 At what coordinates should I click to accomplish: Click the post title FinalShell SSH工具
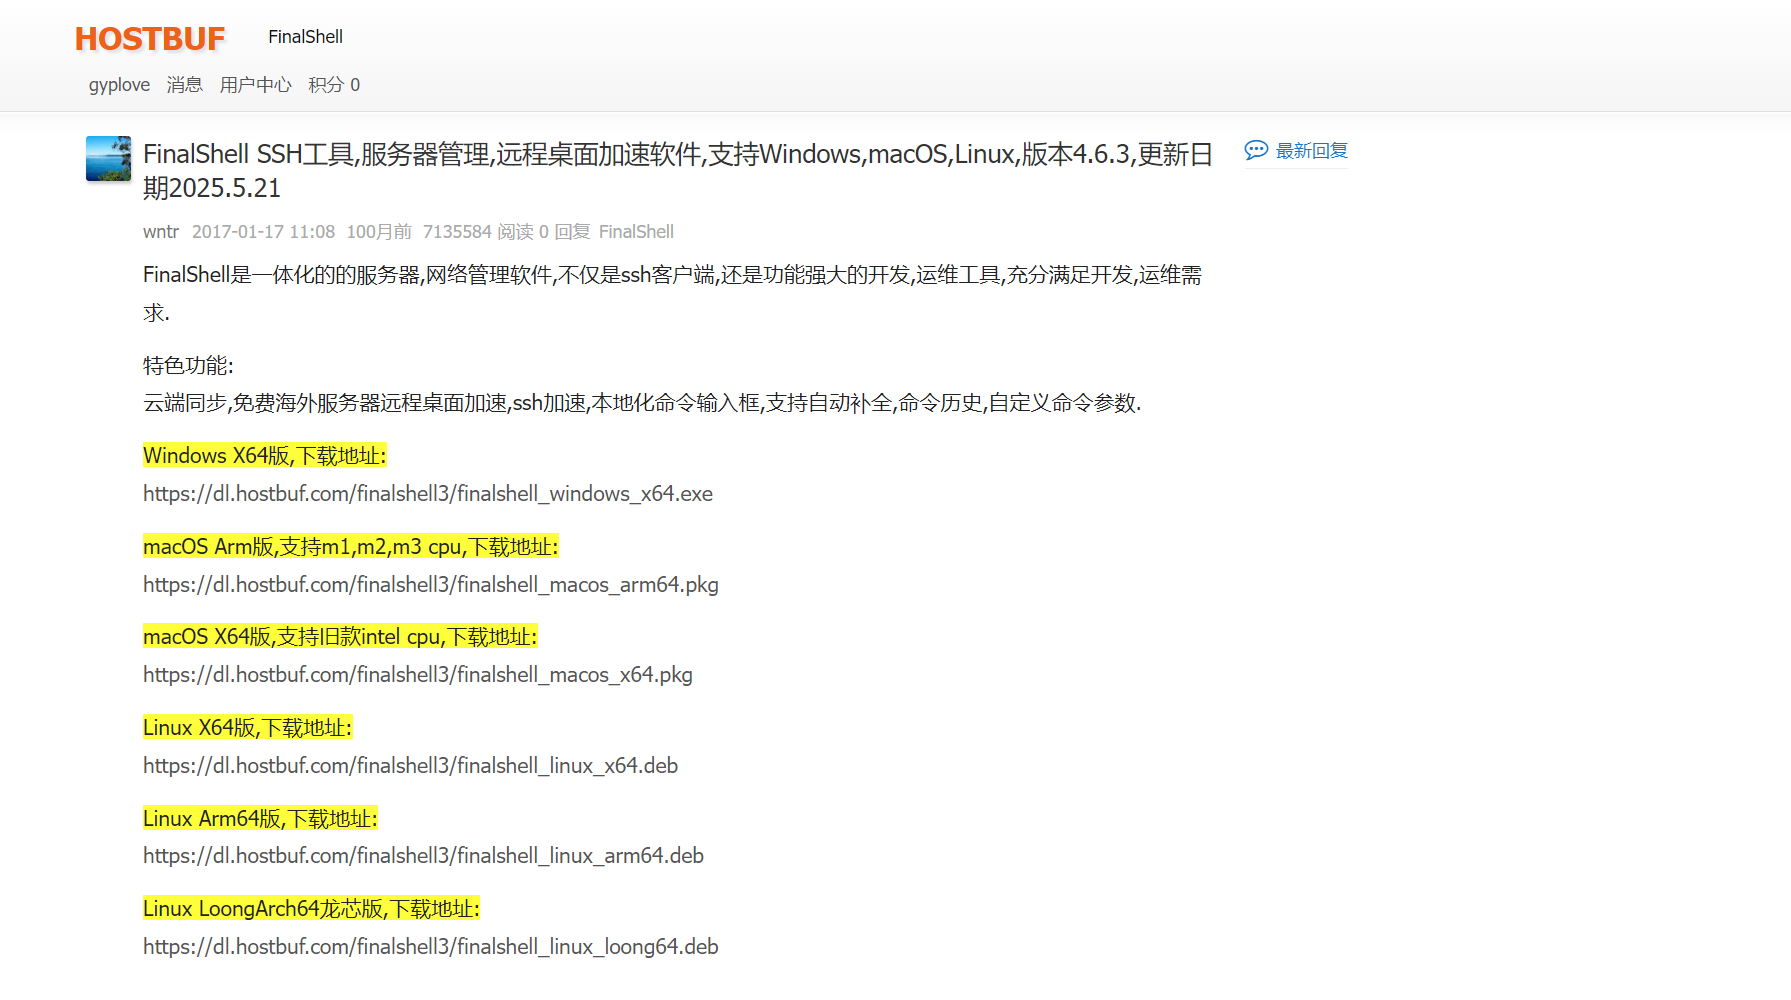678,170
